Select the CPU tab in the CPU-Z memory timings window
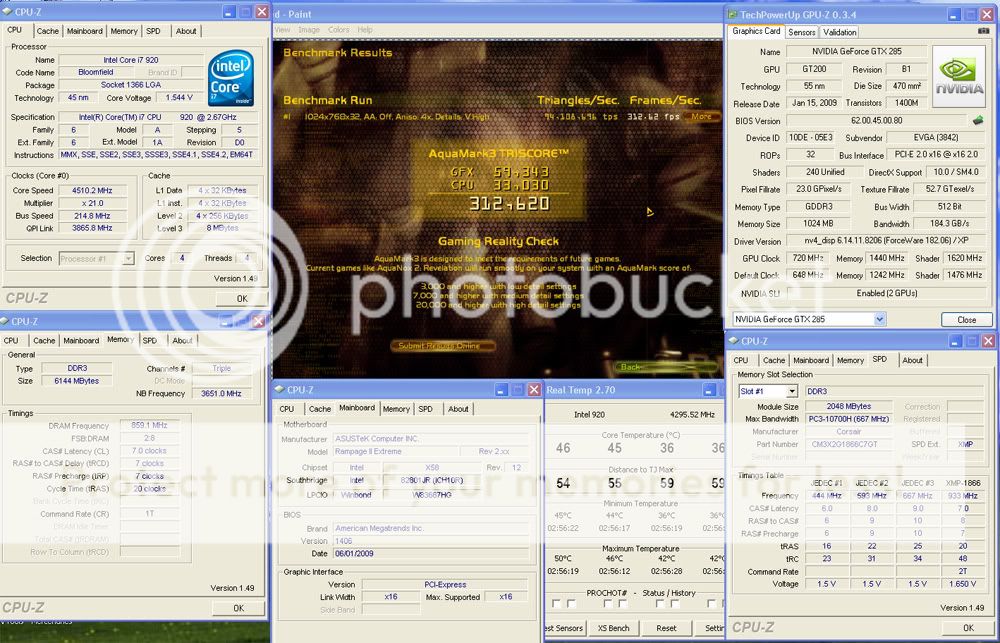The height and width of the screenshot is (643, 1000). pos(11,341)
